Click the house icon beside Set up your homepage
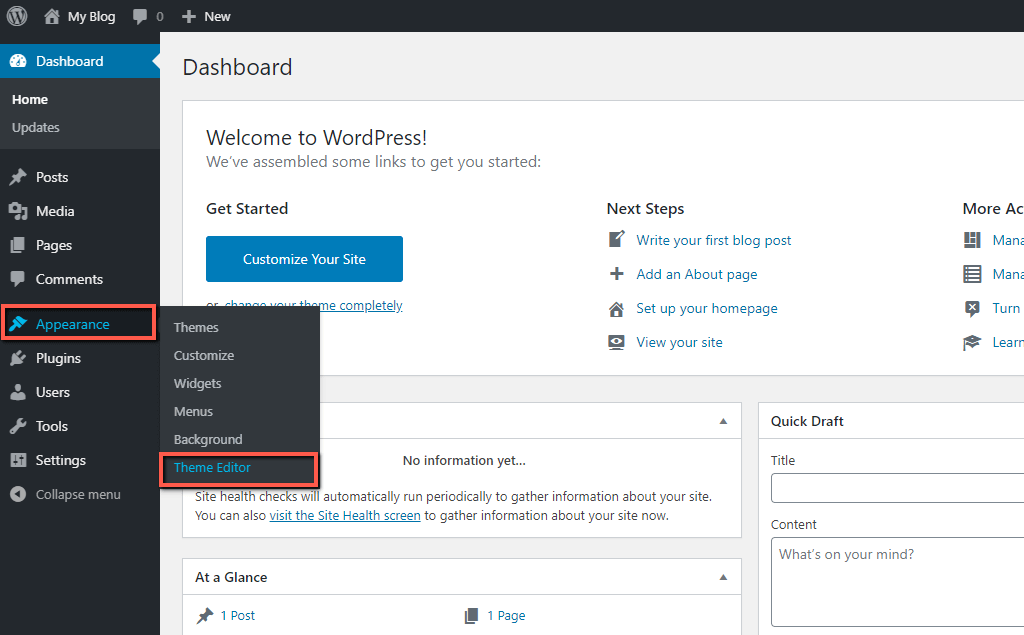This screenshot has width=1024, height=635. tap(616, 308)
